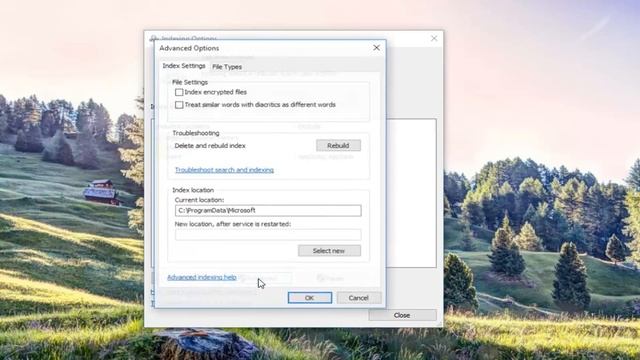Click the 'Delete and rebuild index' text
Viewport: 640px width, 360px height.
210,146
